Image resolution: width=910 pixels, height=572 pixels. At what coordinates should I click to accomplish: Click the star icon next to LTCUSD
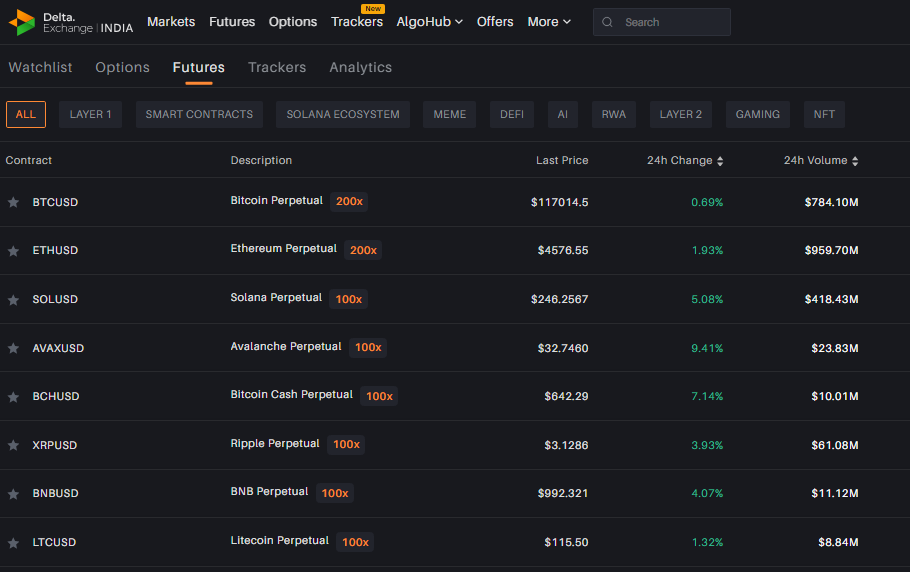(x=13, y=543)
